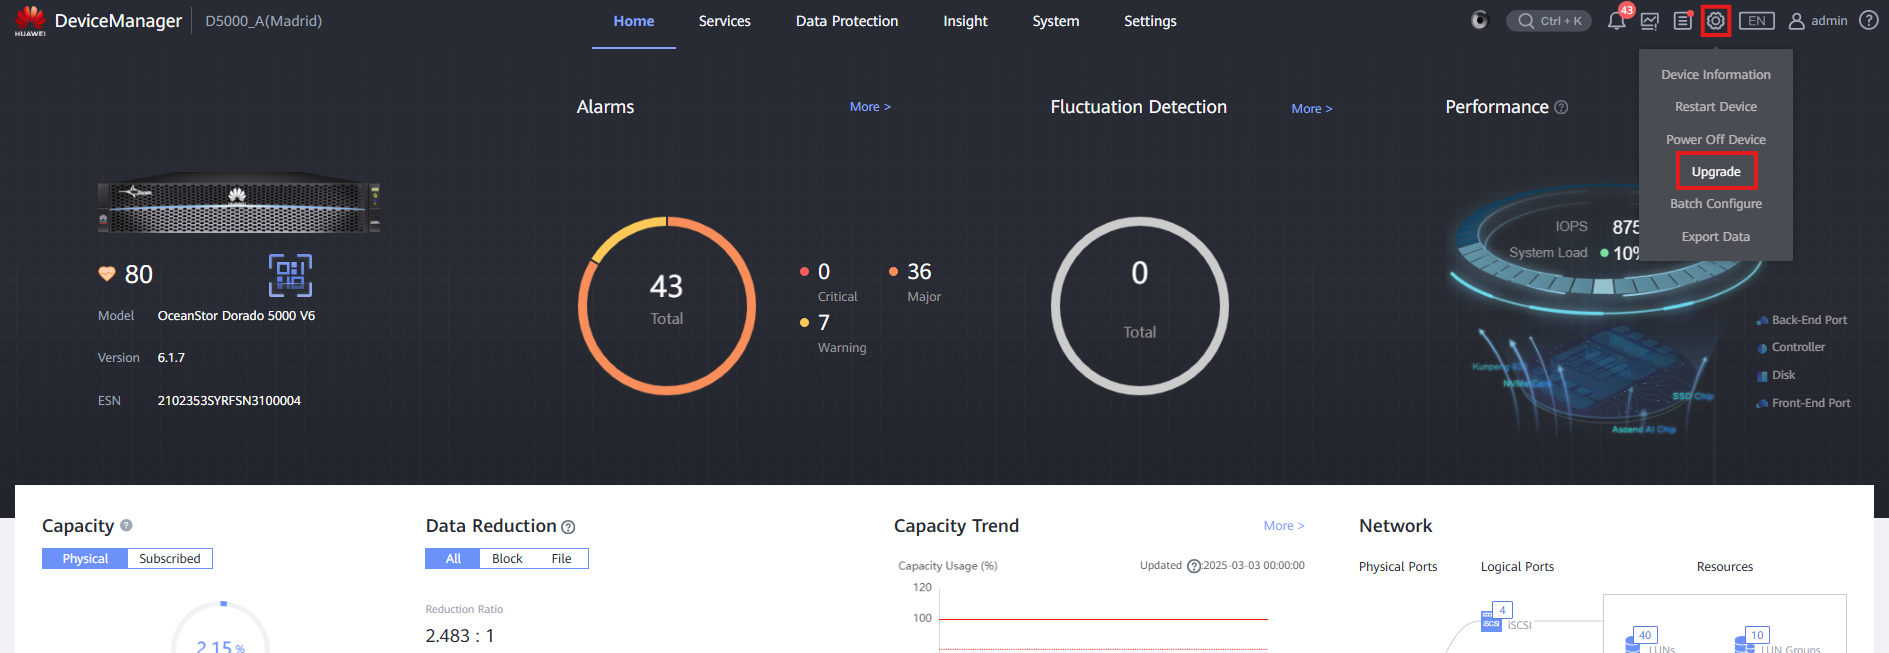Expand the admin user menu
The height and width of the screenshot is (653, 1889).
[x=1818, y=21]
